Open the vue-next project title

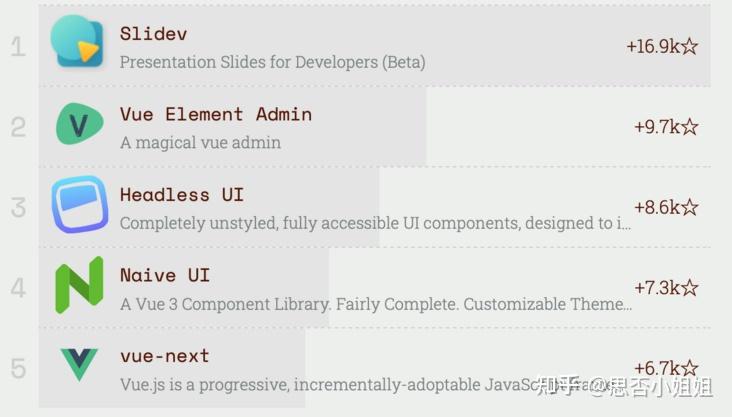[x=165, y=356]
